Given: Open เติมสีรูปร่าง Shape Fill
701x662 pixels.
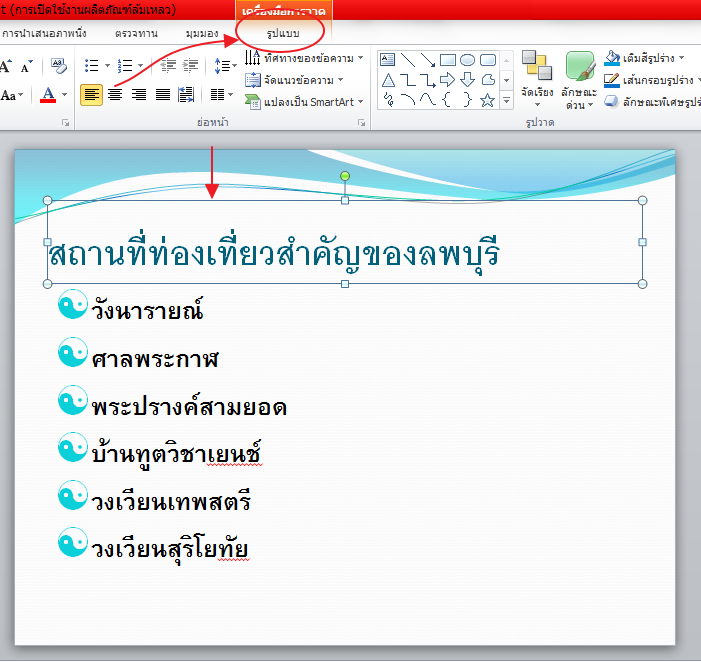Looking at the screenshot, I should click(x=644, y=58).
